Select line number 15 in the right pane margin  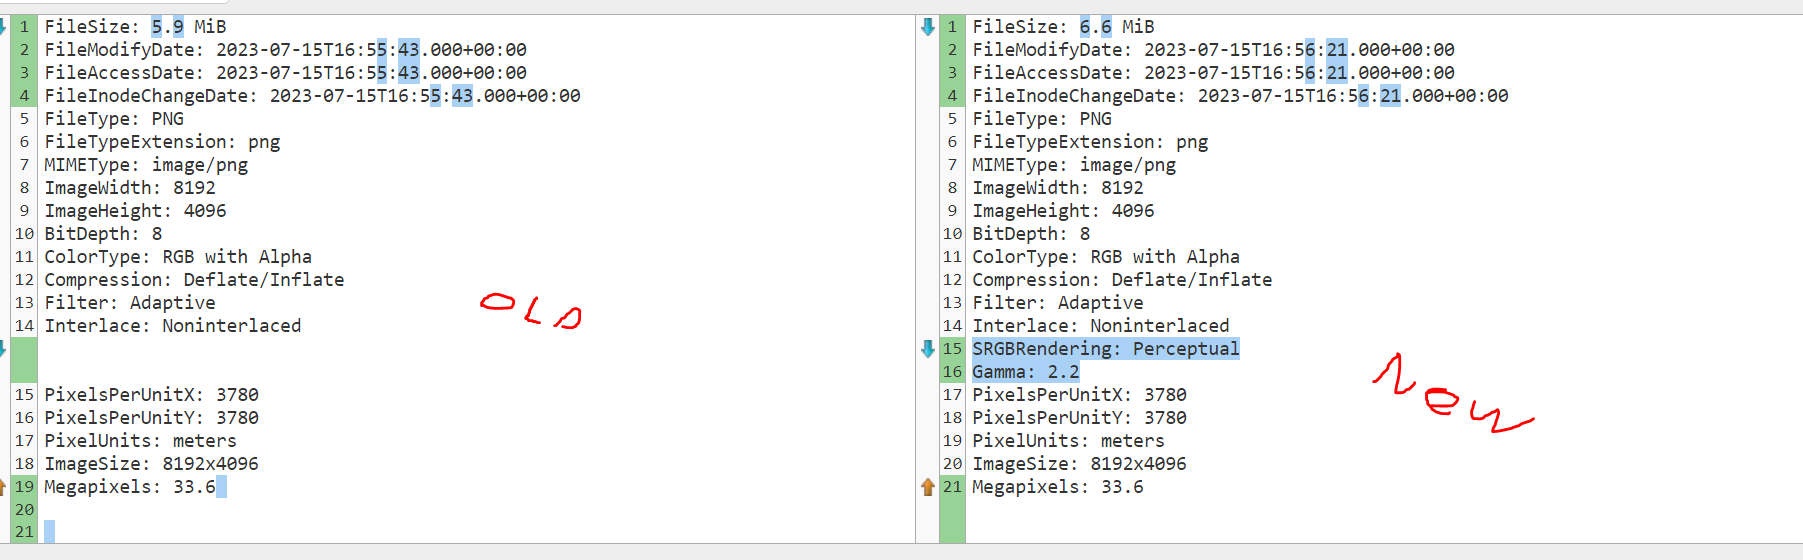click(952, 349)
